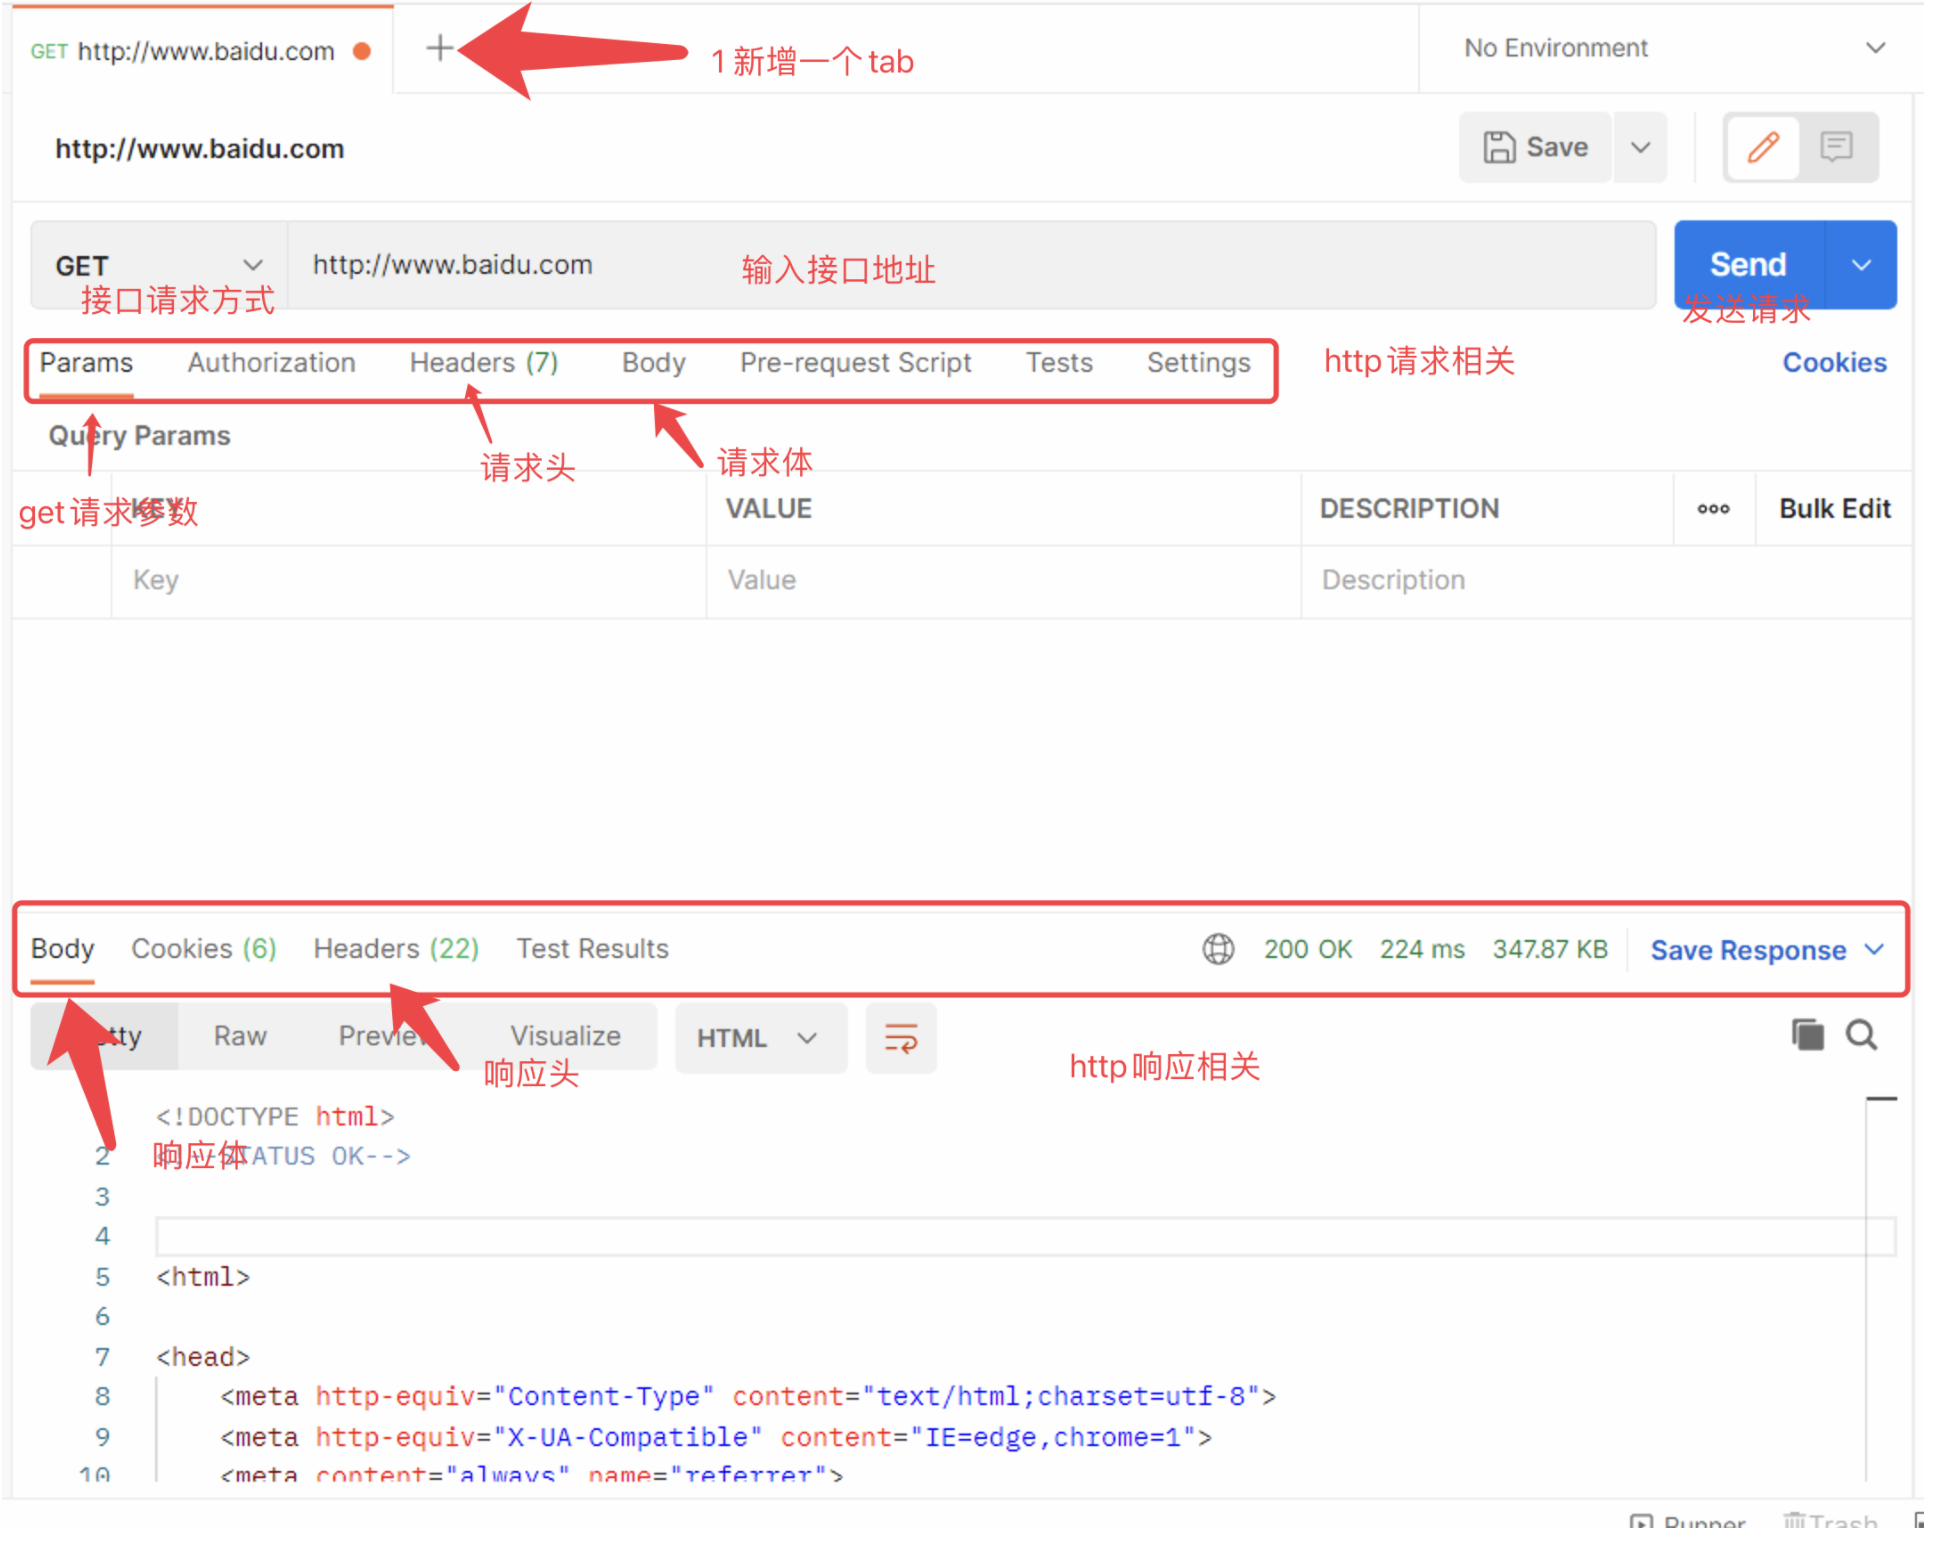Search the response with the magnifier icon
The image size is (1954, 1558).
[x=1861, y=1034]
